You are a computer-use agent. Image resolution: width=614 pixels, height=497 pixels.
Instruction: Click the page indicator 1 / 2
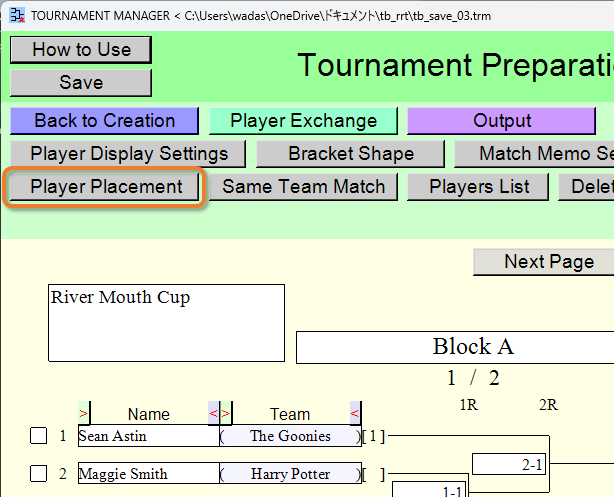tap(473, 378)
